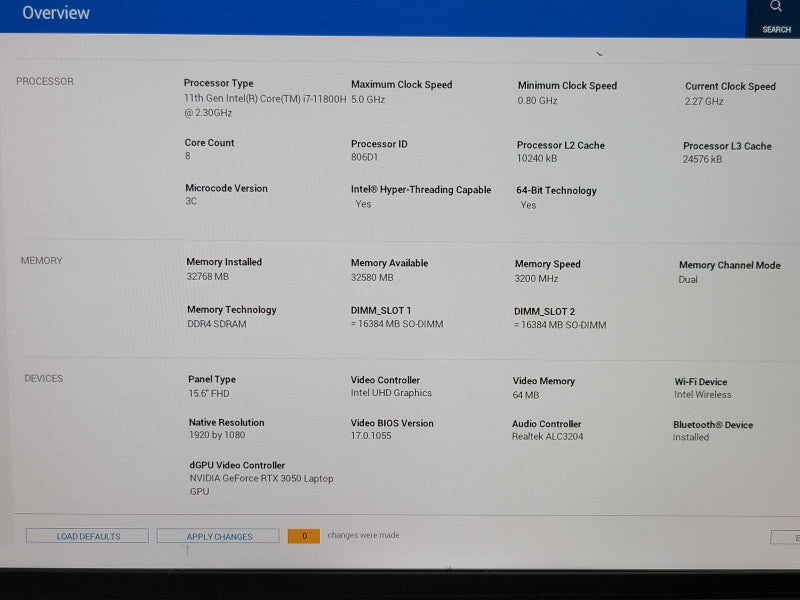Click the Memory Available 32580 MB value
The image size is (800, 600).
372,278
